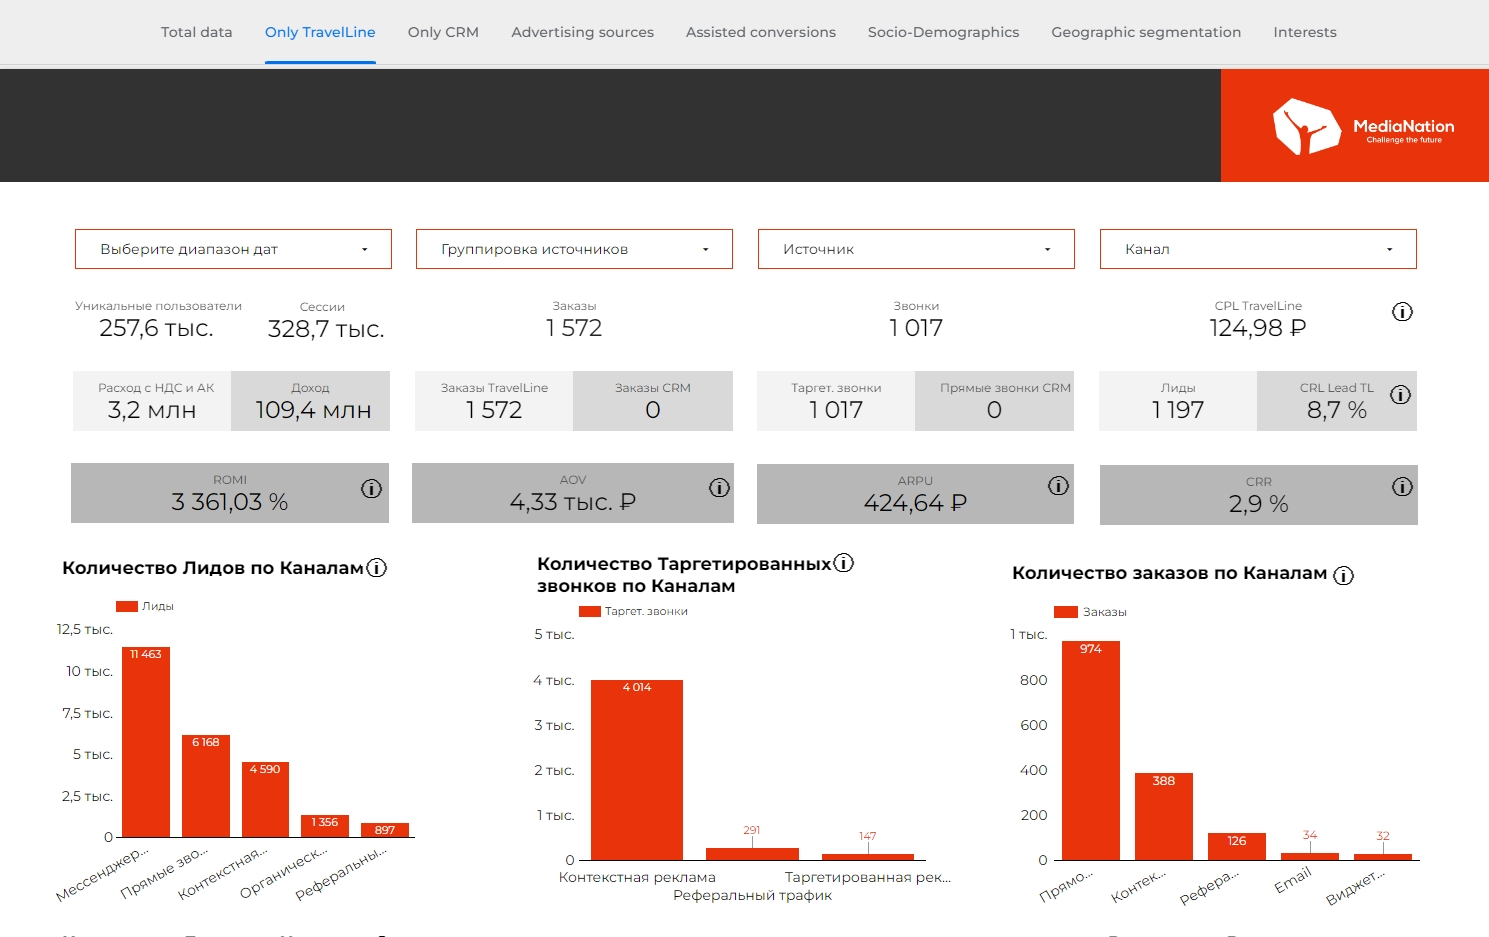Click the AOV metric info icon
This screenshot has width=1489, height=937.
719,488
